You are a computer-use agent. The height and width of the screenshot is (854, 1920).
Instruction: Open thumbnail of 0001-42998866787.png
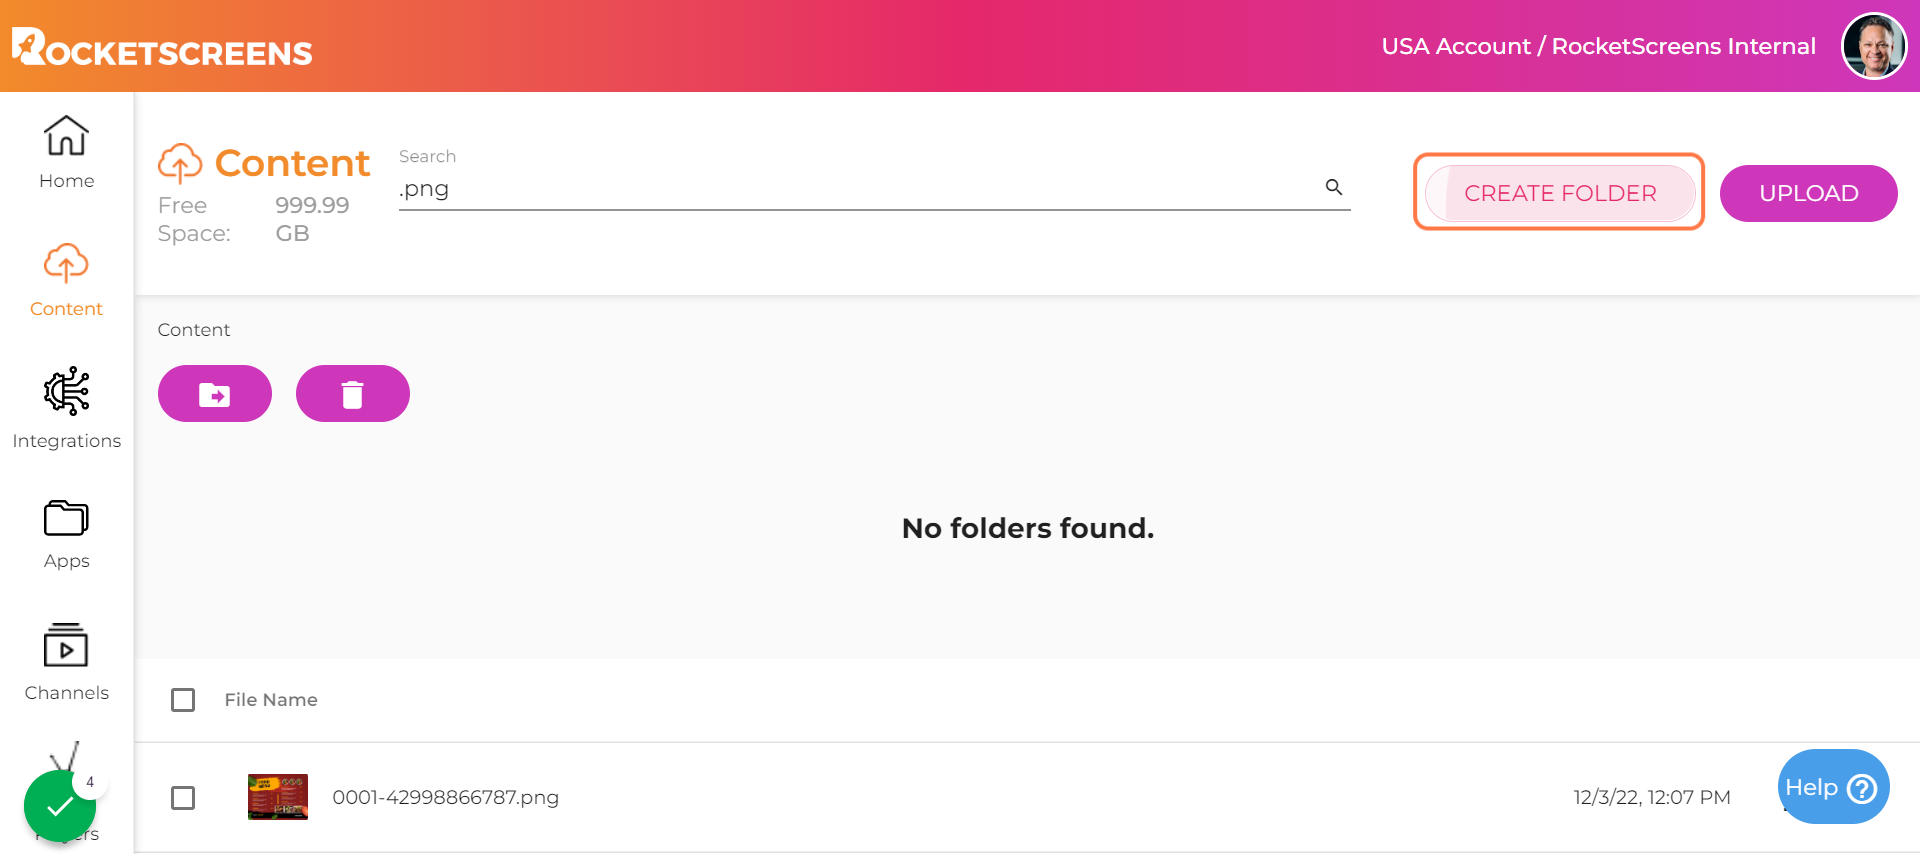click(278, 797)
